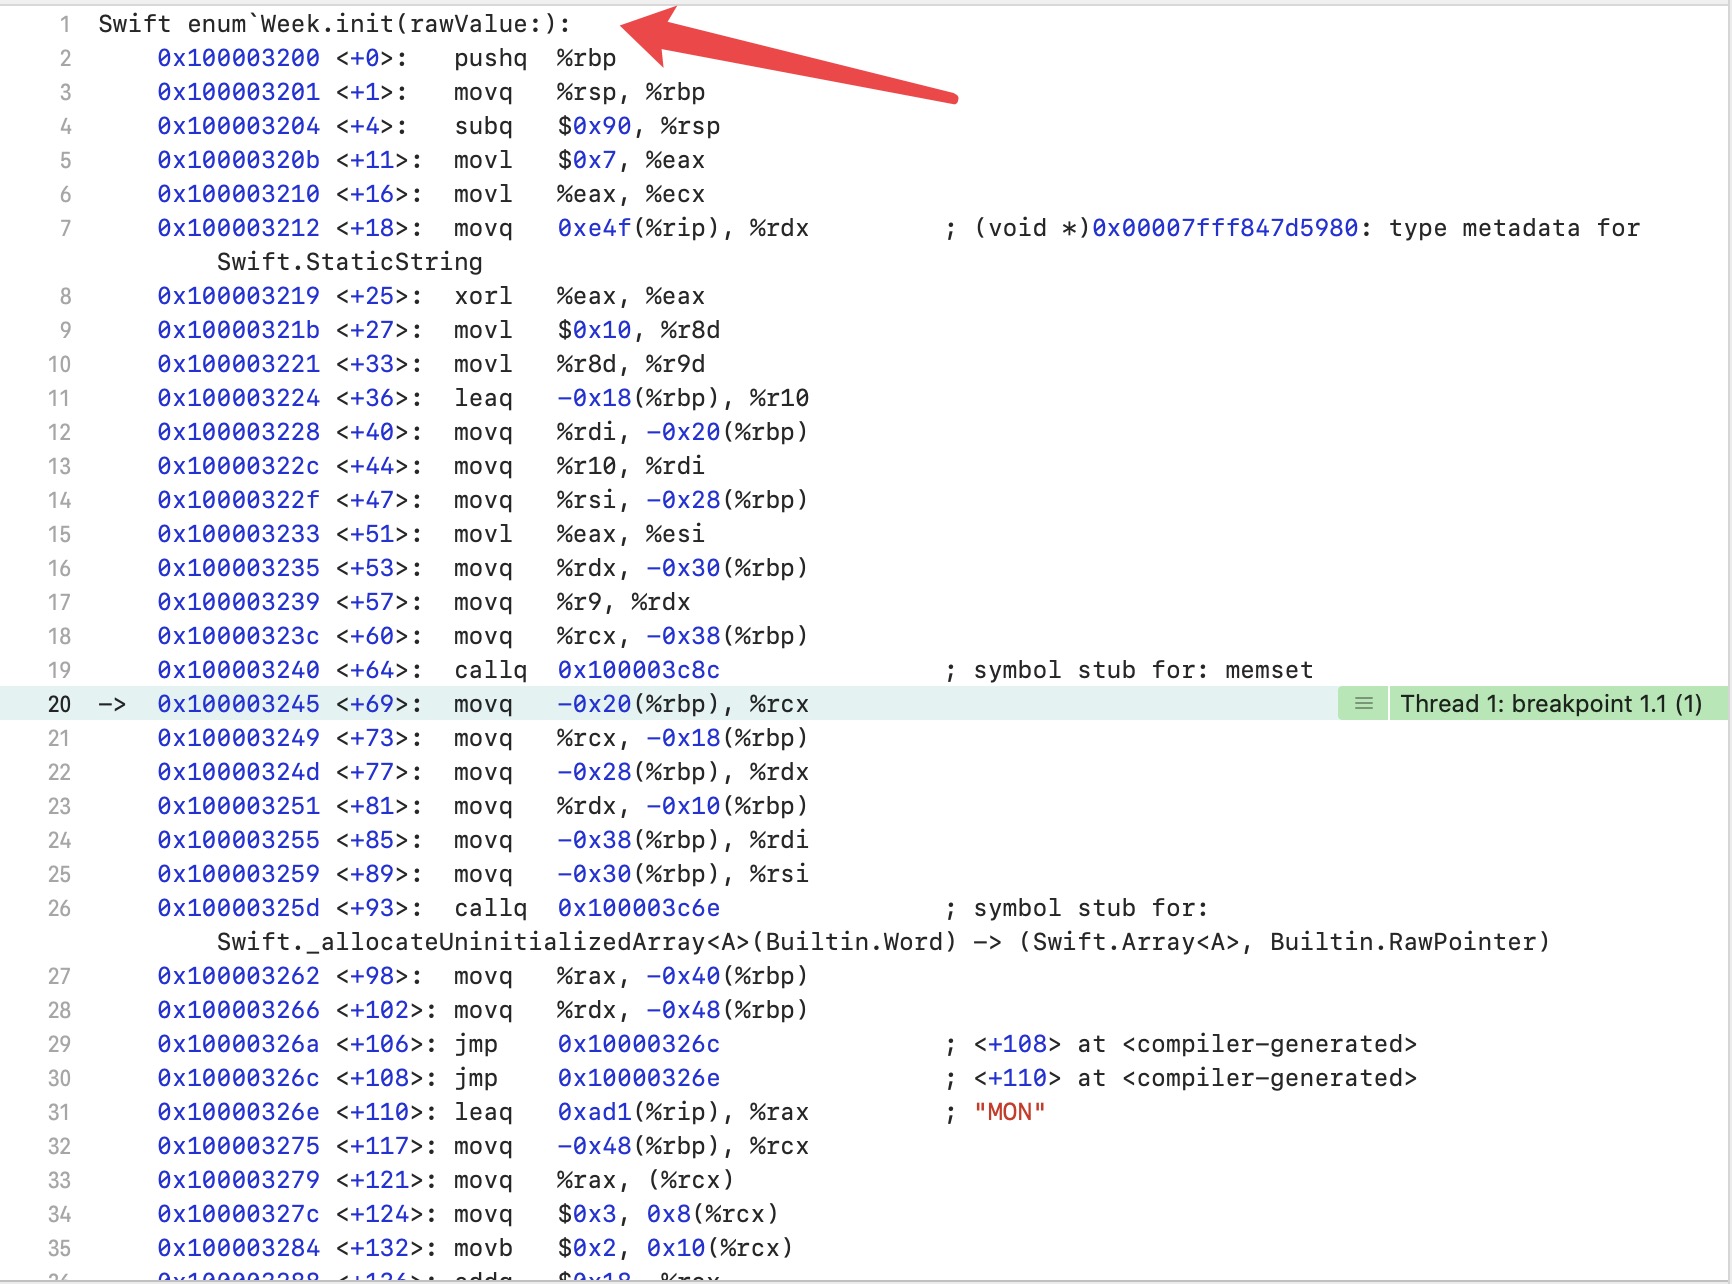Click the xorl instruction on line 8
The image size is (1732, 1284).
(483, 296)
